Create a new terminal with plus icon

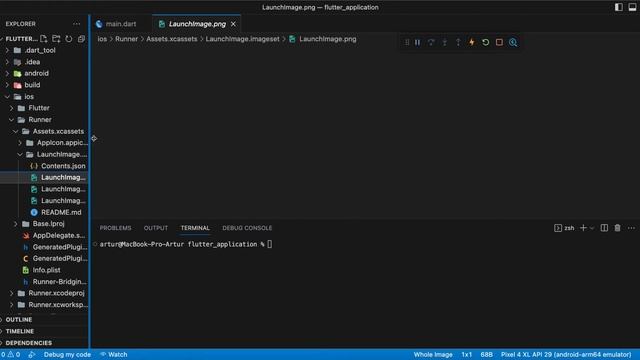[583, 228]
